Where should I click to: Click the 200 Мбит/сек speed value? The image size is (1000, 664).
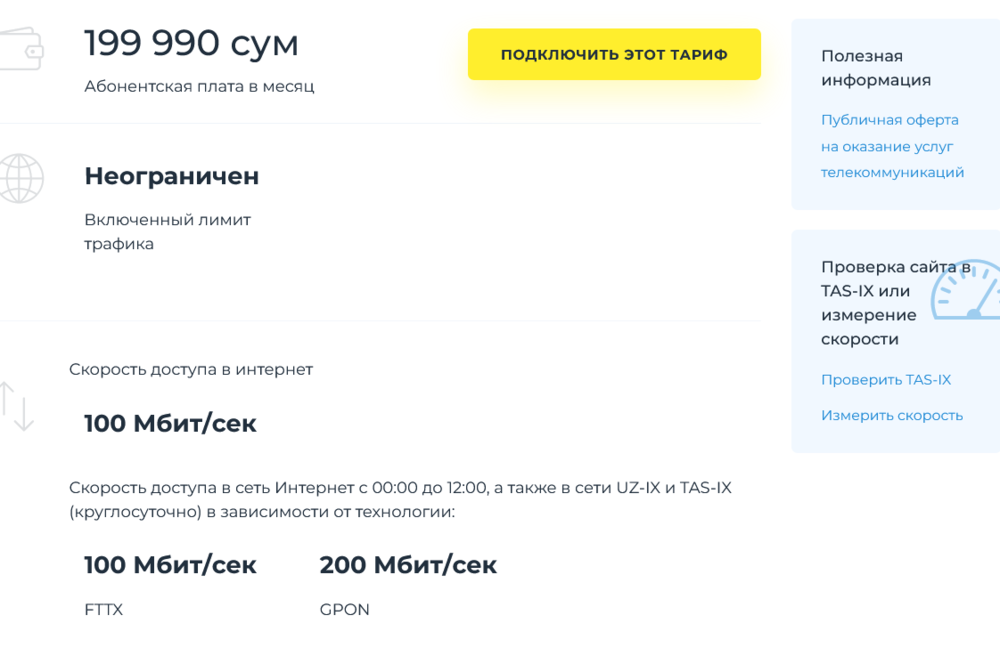point(408,565)
